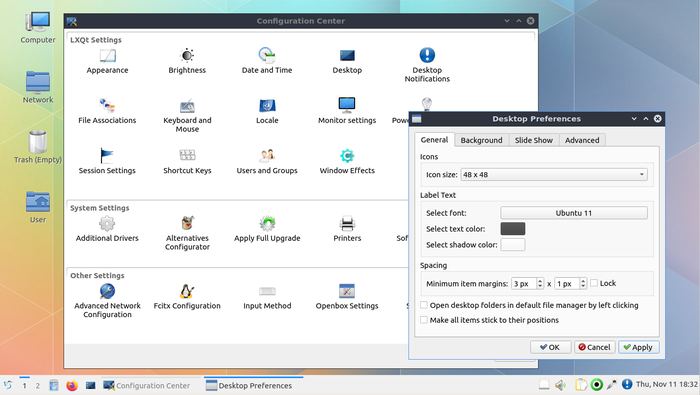This screenshot has width=700, height=395.
Task: Launch the Monitor settings icon
Action: [347, 105]
